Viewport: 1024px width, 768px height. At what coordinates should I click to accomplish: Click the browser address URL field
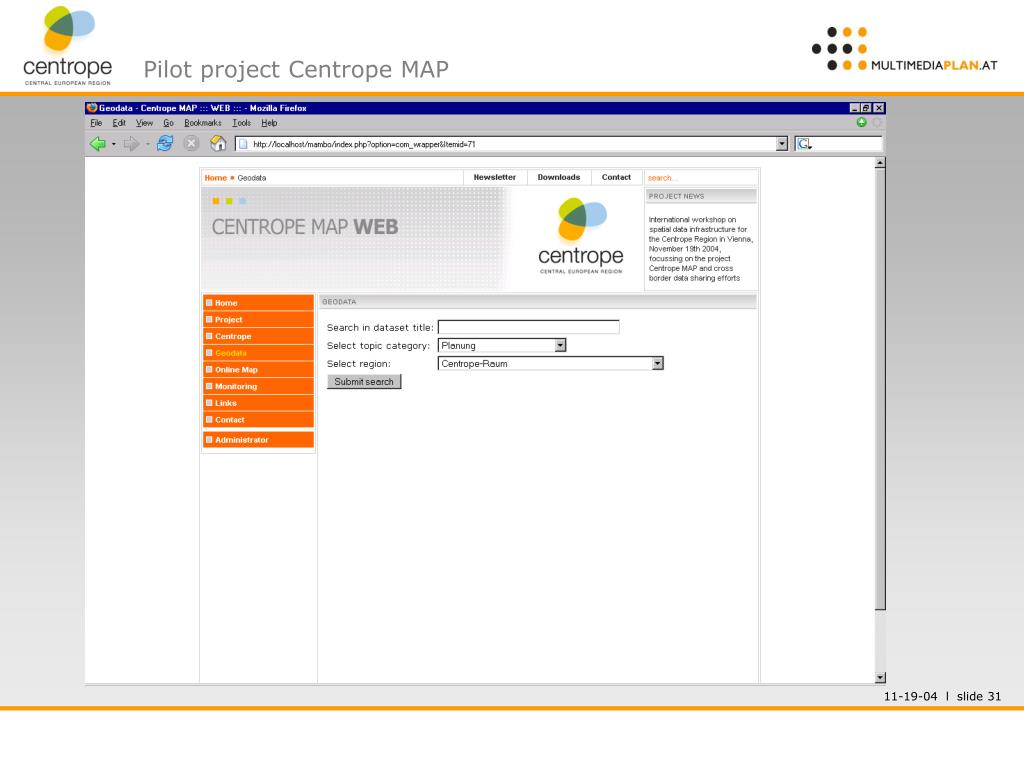click(512, 144)
